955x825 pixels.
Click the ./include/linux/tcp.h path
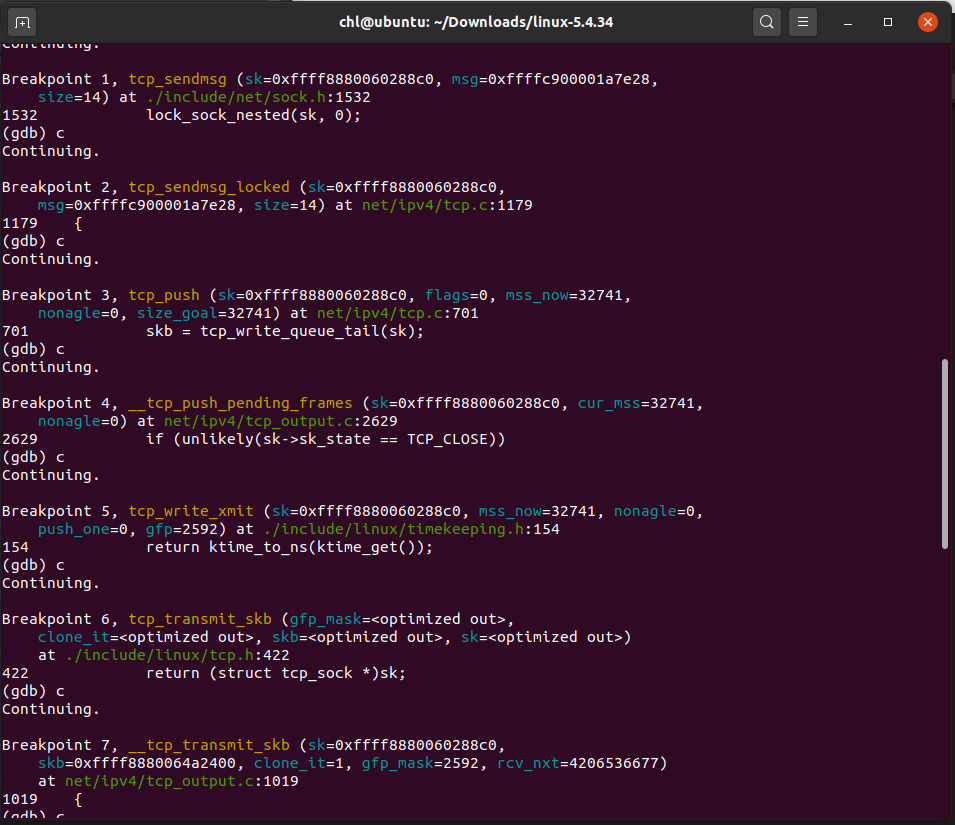tap(160, 655)
